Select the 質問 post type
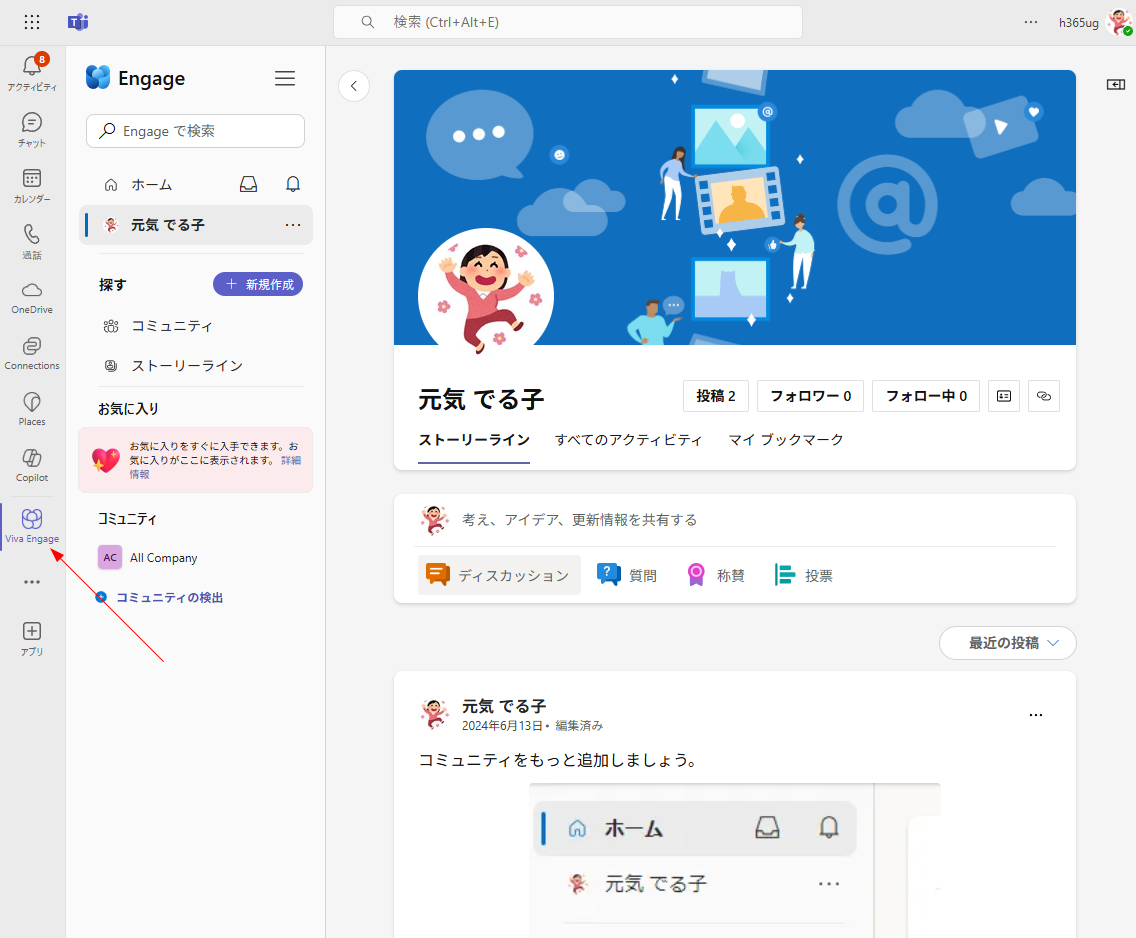The height and width of the screenshot is (938, 1136). 627,575
